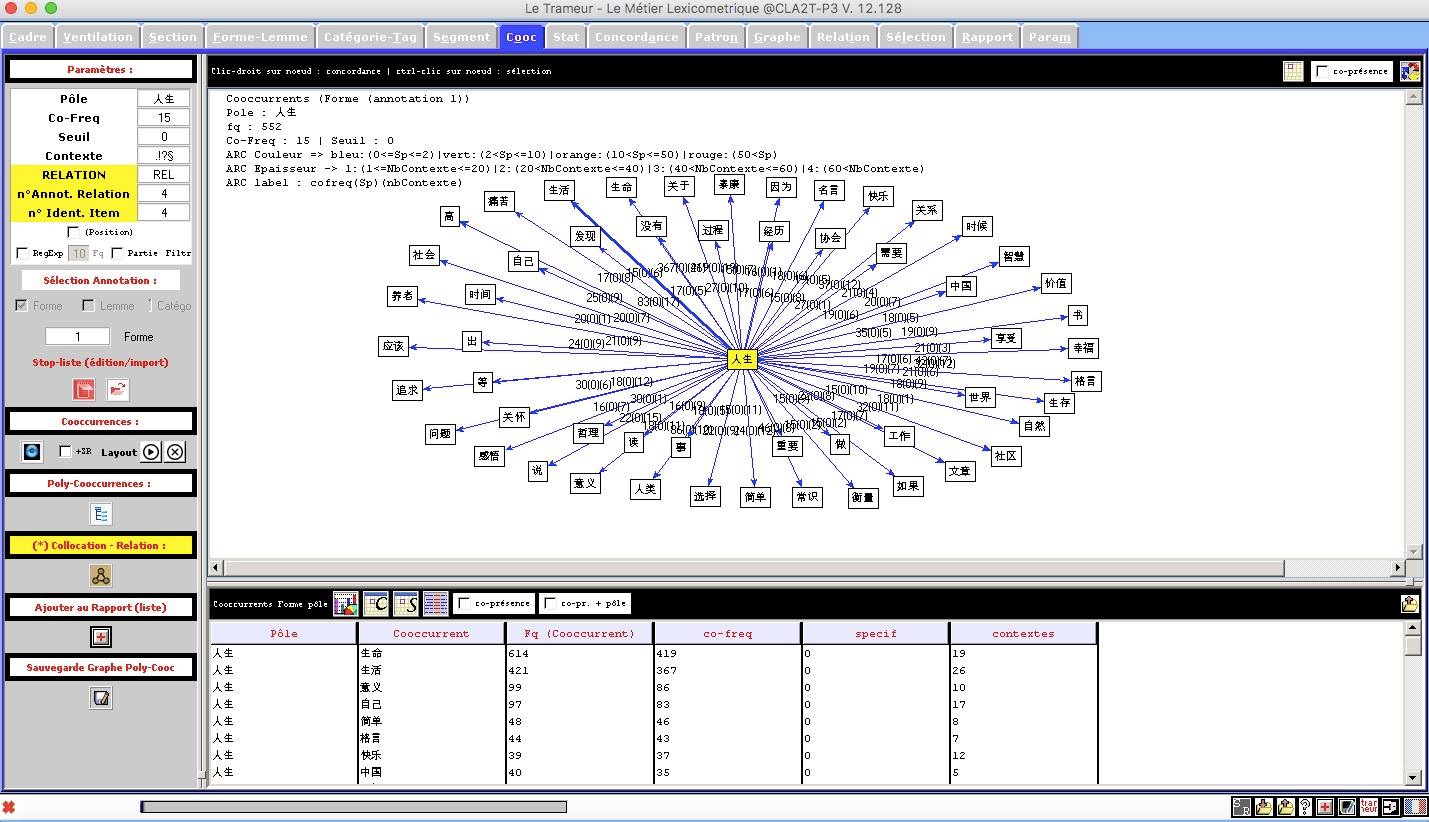Click the folder export up-arrow icon

[x=1285, y=807]
